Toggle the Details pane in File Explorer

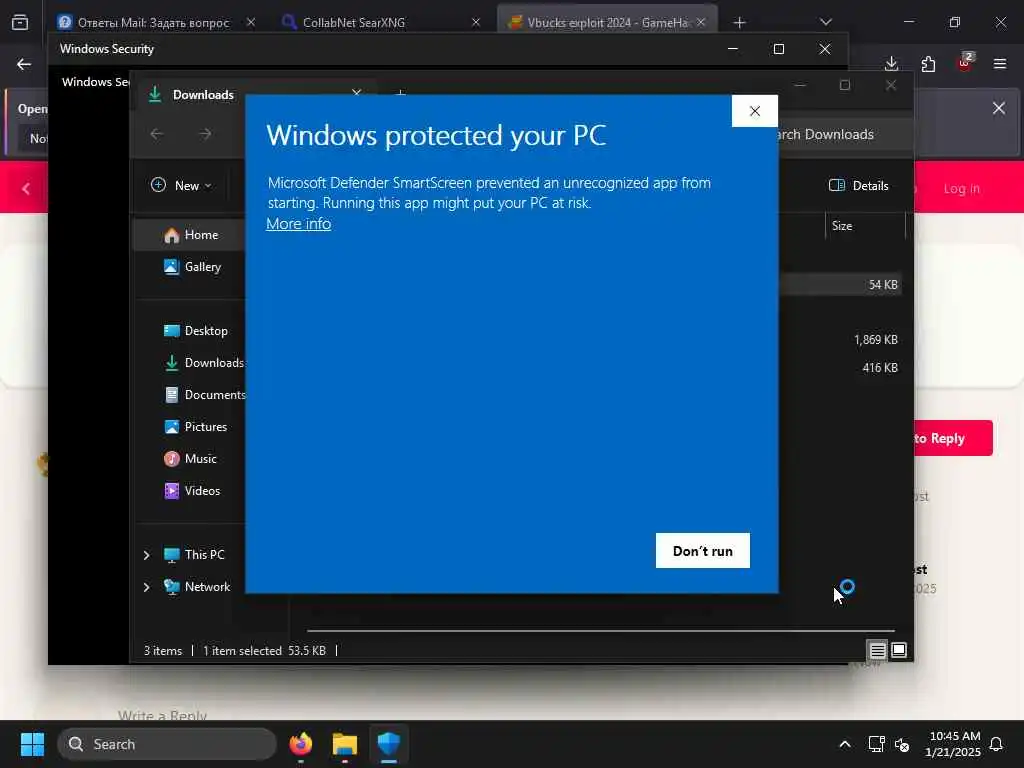(x=858, y=185)
